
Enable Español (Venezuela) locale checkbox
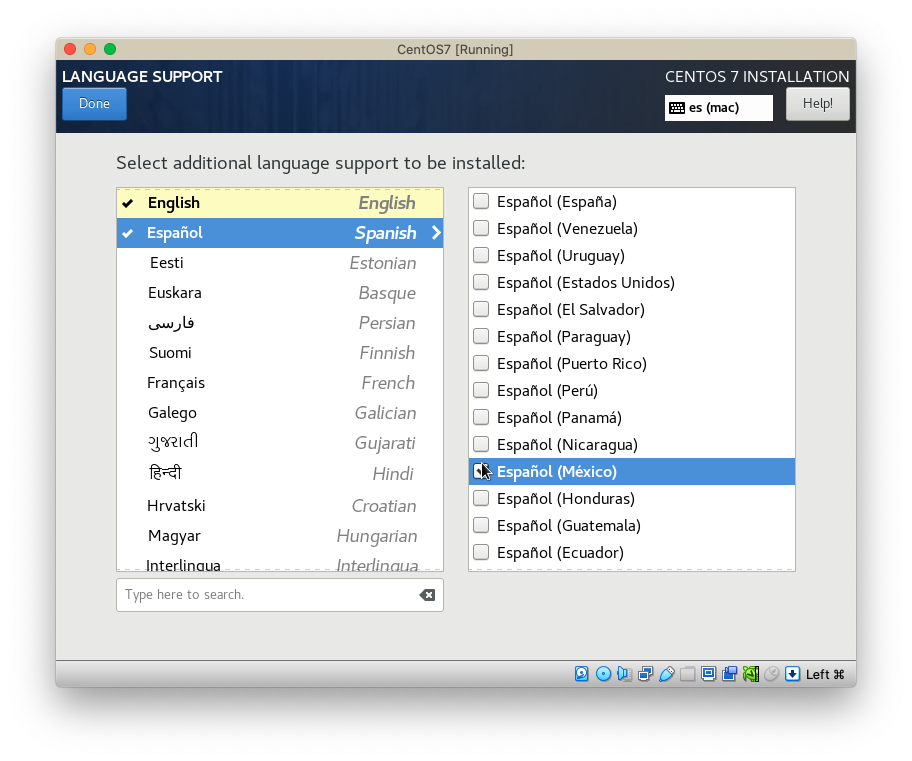coord(481,228)
